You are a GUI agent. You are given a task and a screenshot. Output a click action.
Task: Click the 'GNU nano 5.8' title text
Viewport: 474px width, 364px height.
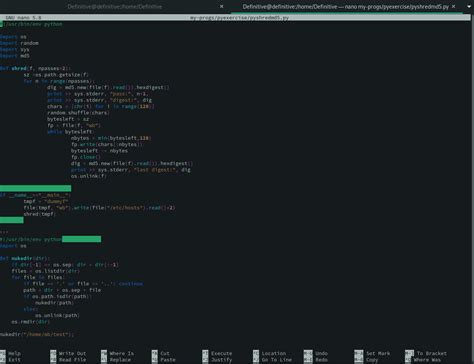tap(23, 18)
